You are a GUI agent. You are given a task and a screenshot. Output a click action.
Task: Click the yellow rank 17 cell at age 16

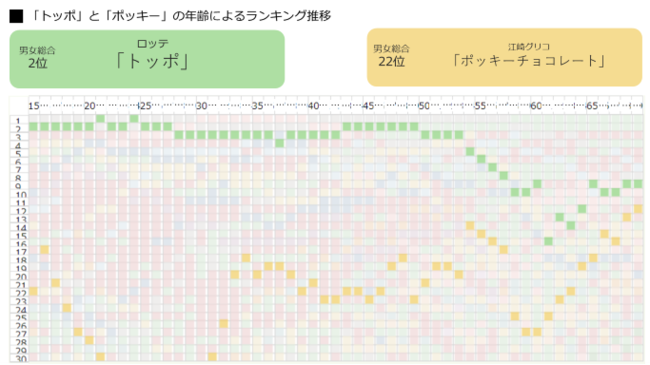(x=44, y=250)
